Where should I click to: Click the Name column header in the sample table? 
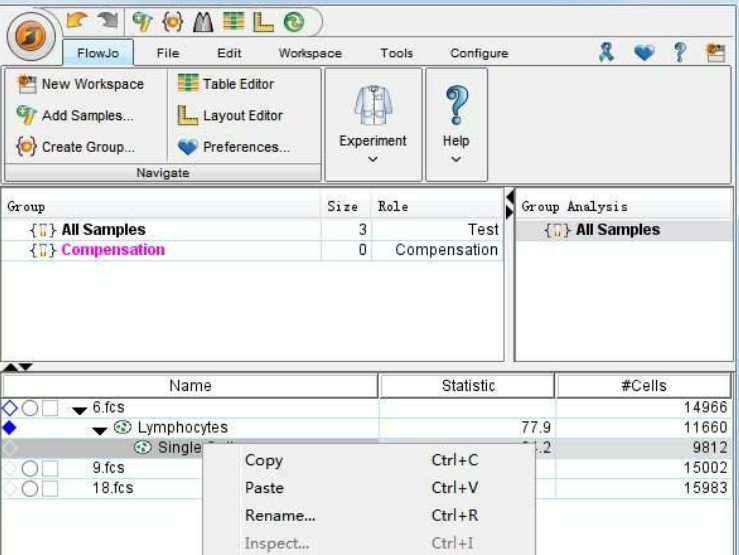click(190, 385)
